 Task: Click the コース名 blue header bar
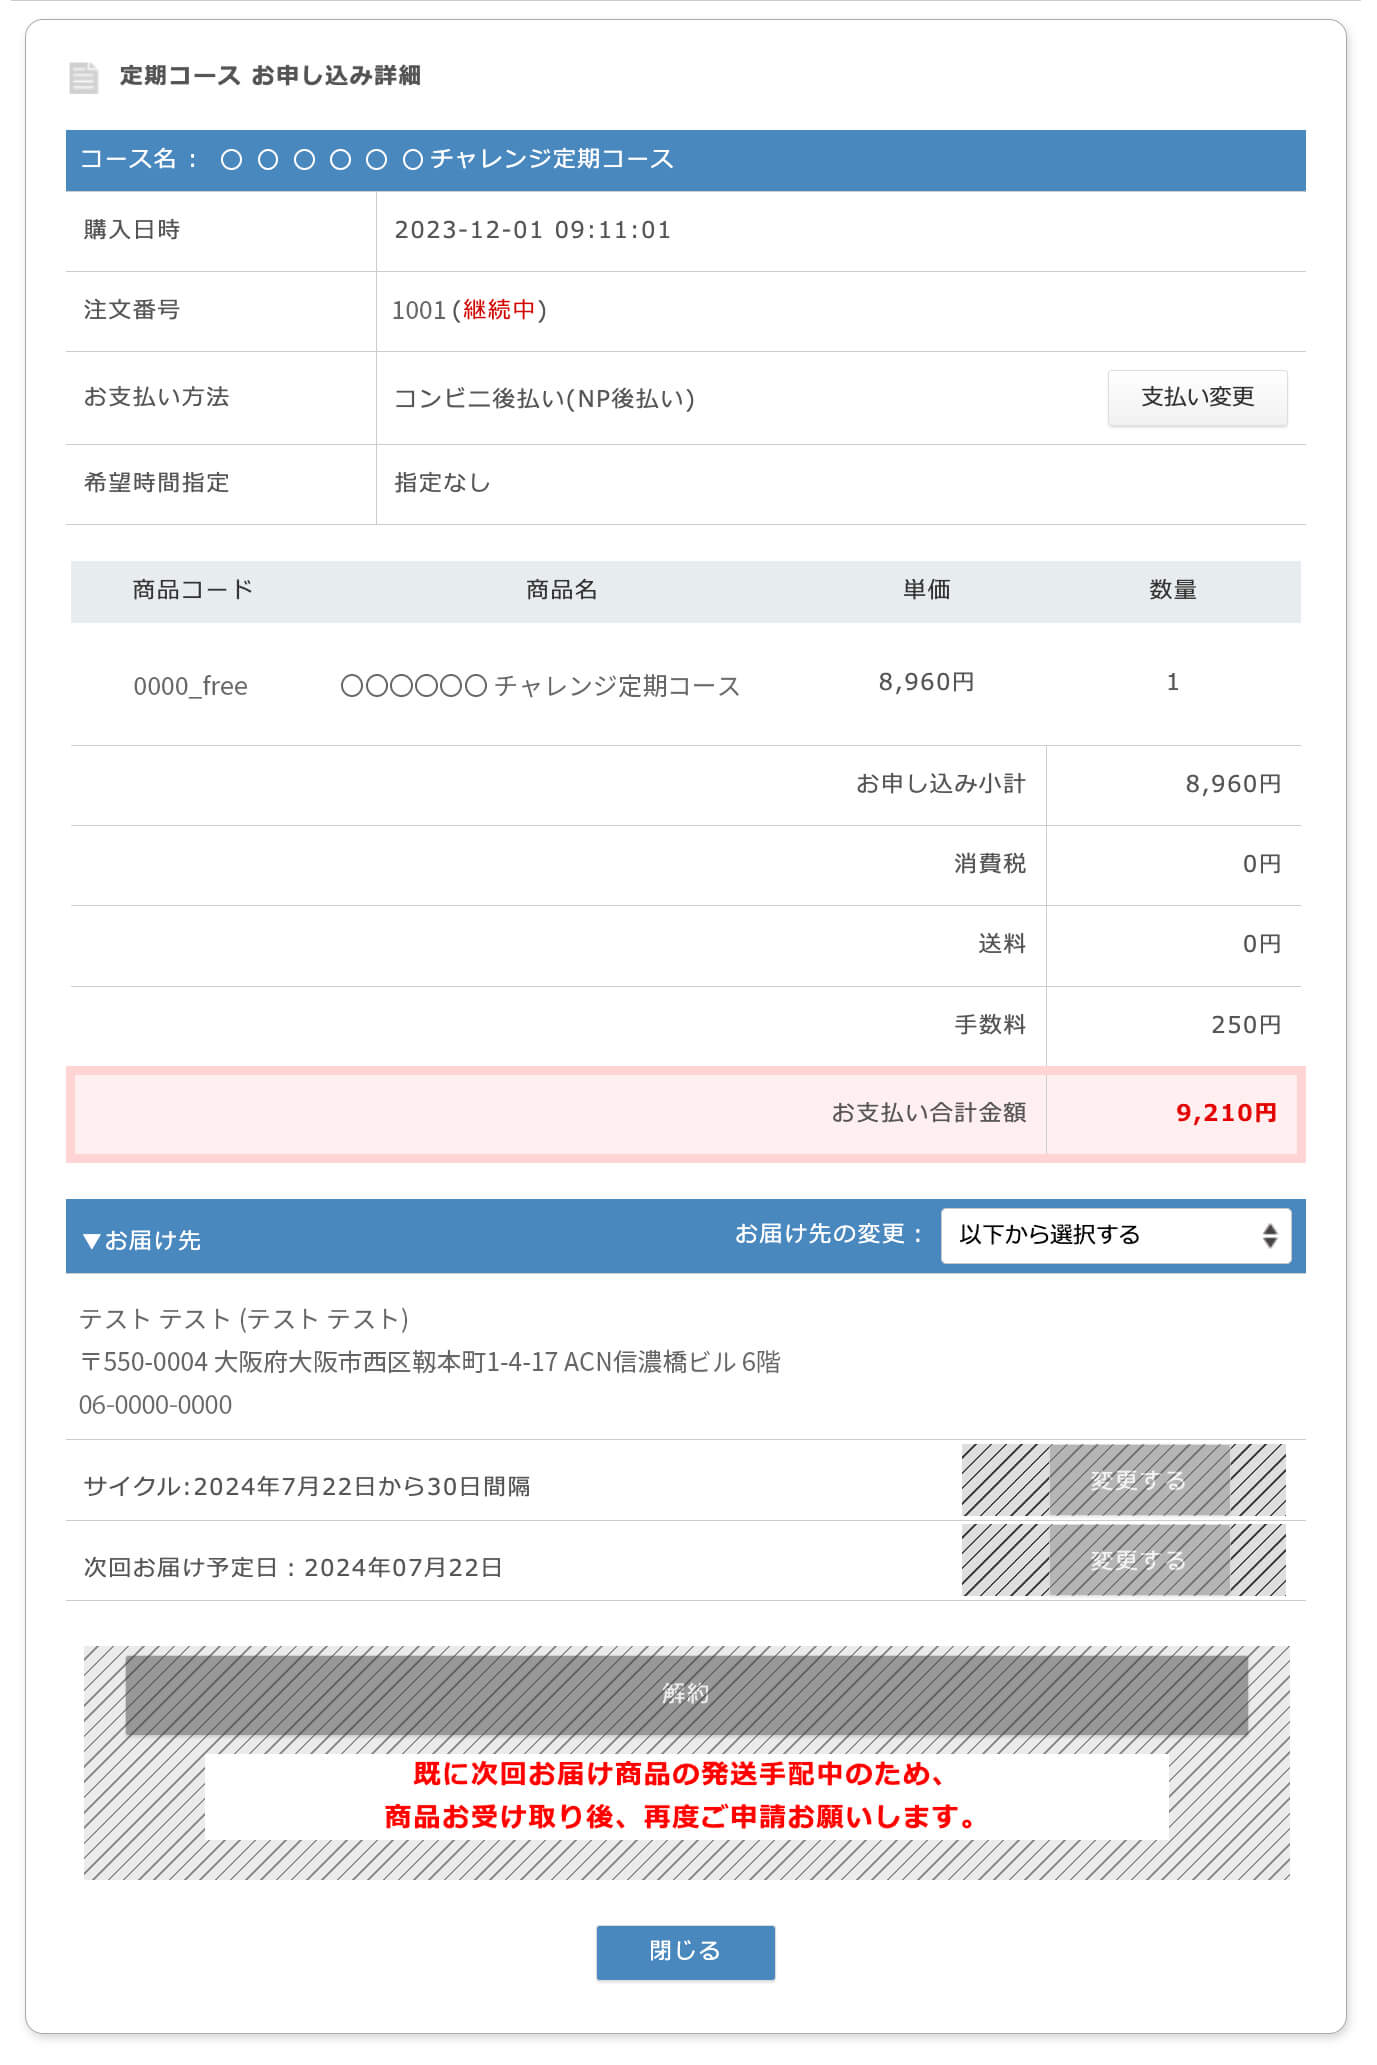pyautogui.click(x=685, y=160)
